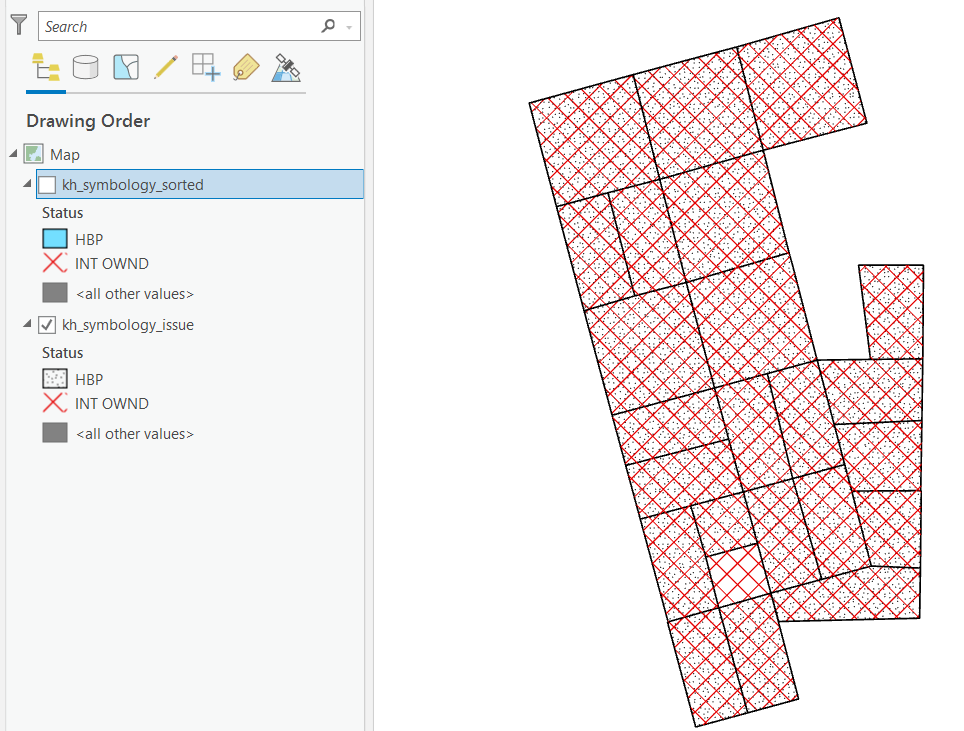
Task: Click the magnifier in the Search field
Action: [x=329, y=25]
